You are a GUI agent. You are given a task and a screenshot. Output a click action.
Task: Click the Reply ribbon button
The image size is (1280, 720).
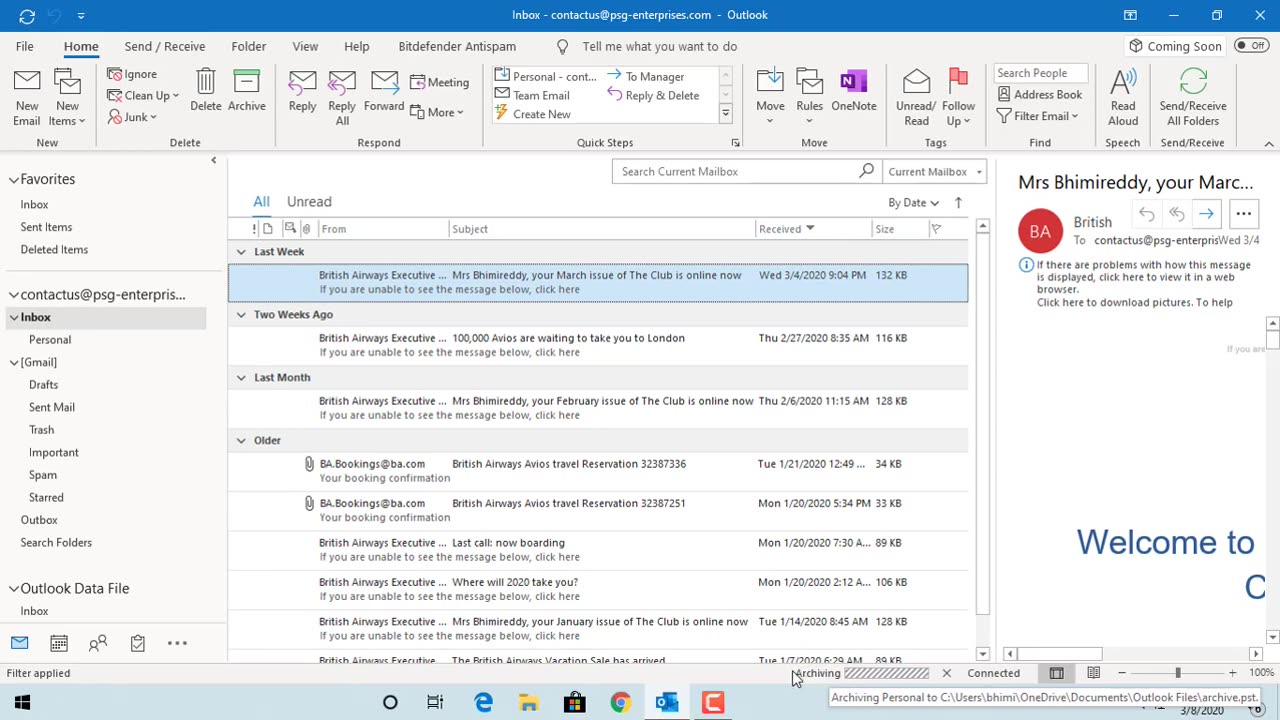point(302,90)
